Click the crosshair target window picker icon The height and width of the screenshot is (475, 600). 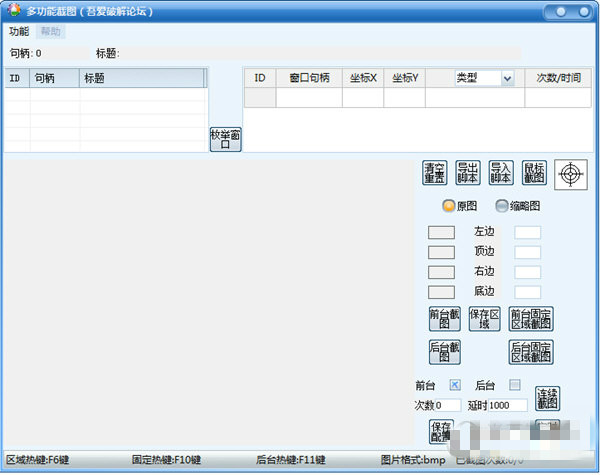click(571, 175)
